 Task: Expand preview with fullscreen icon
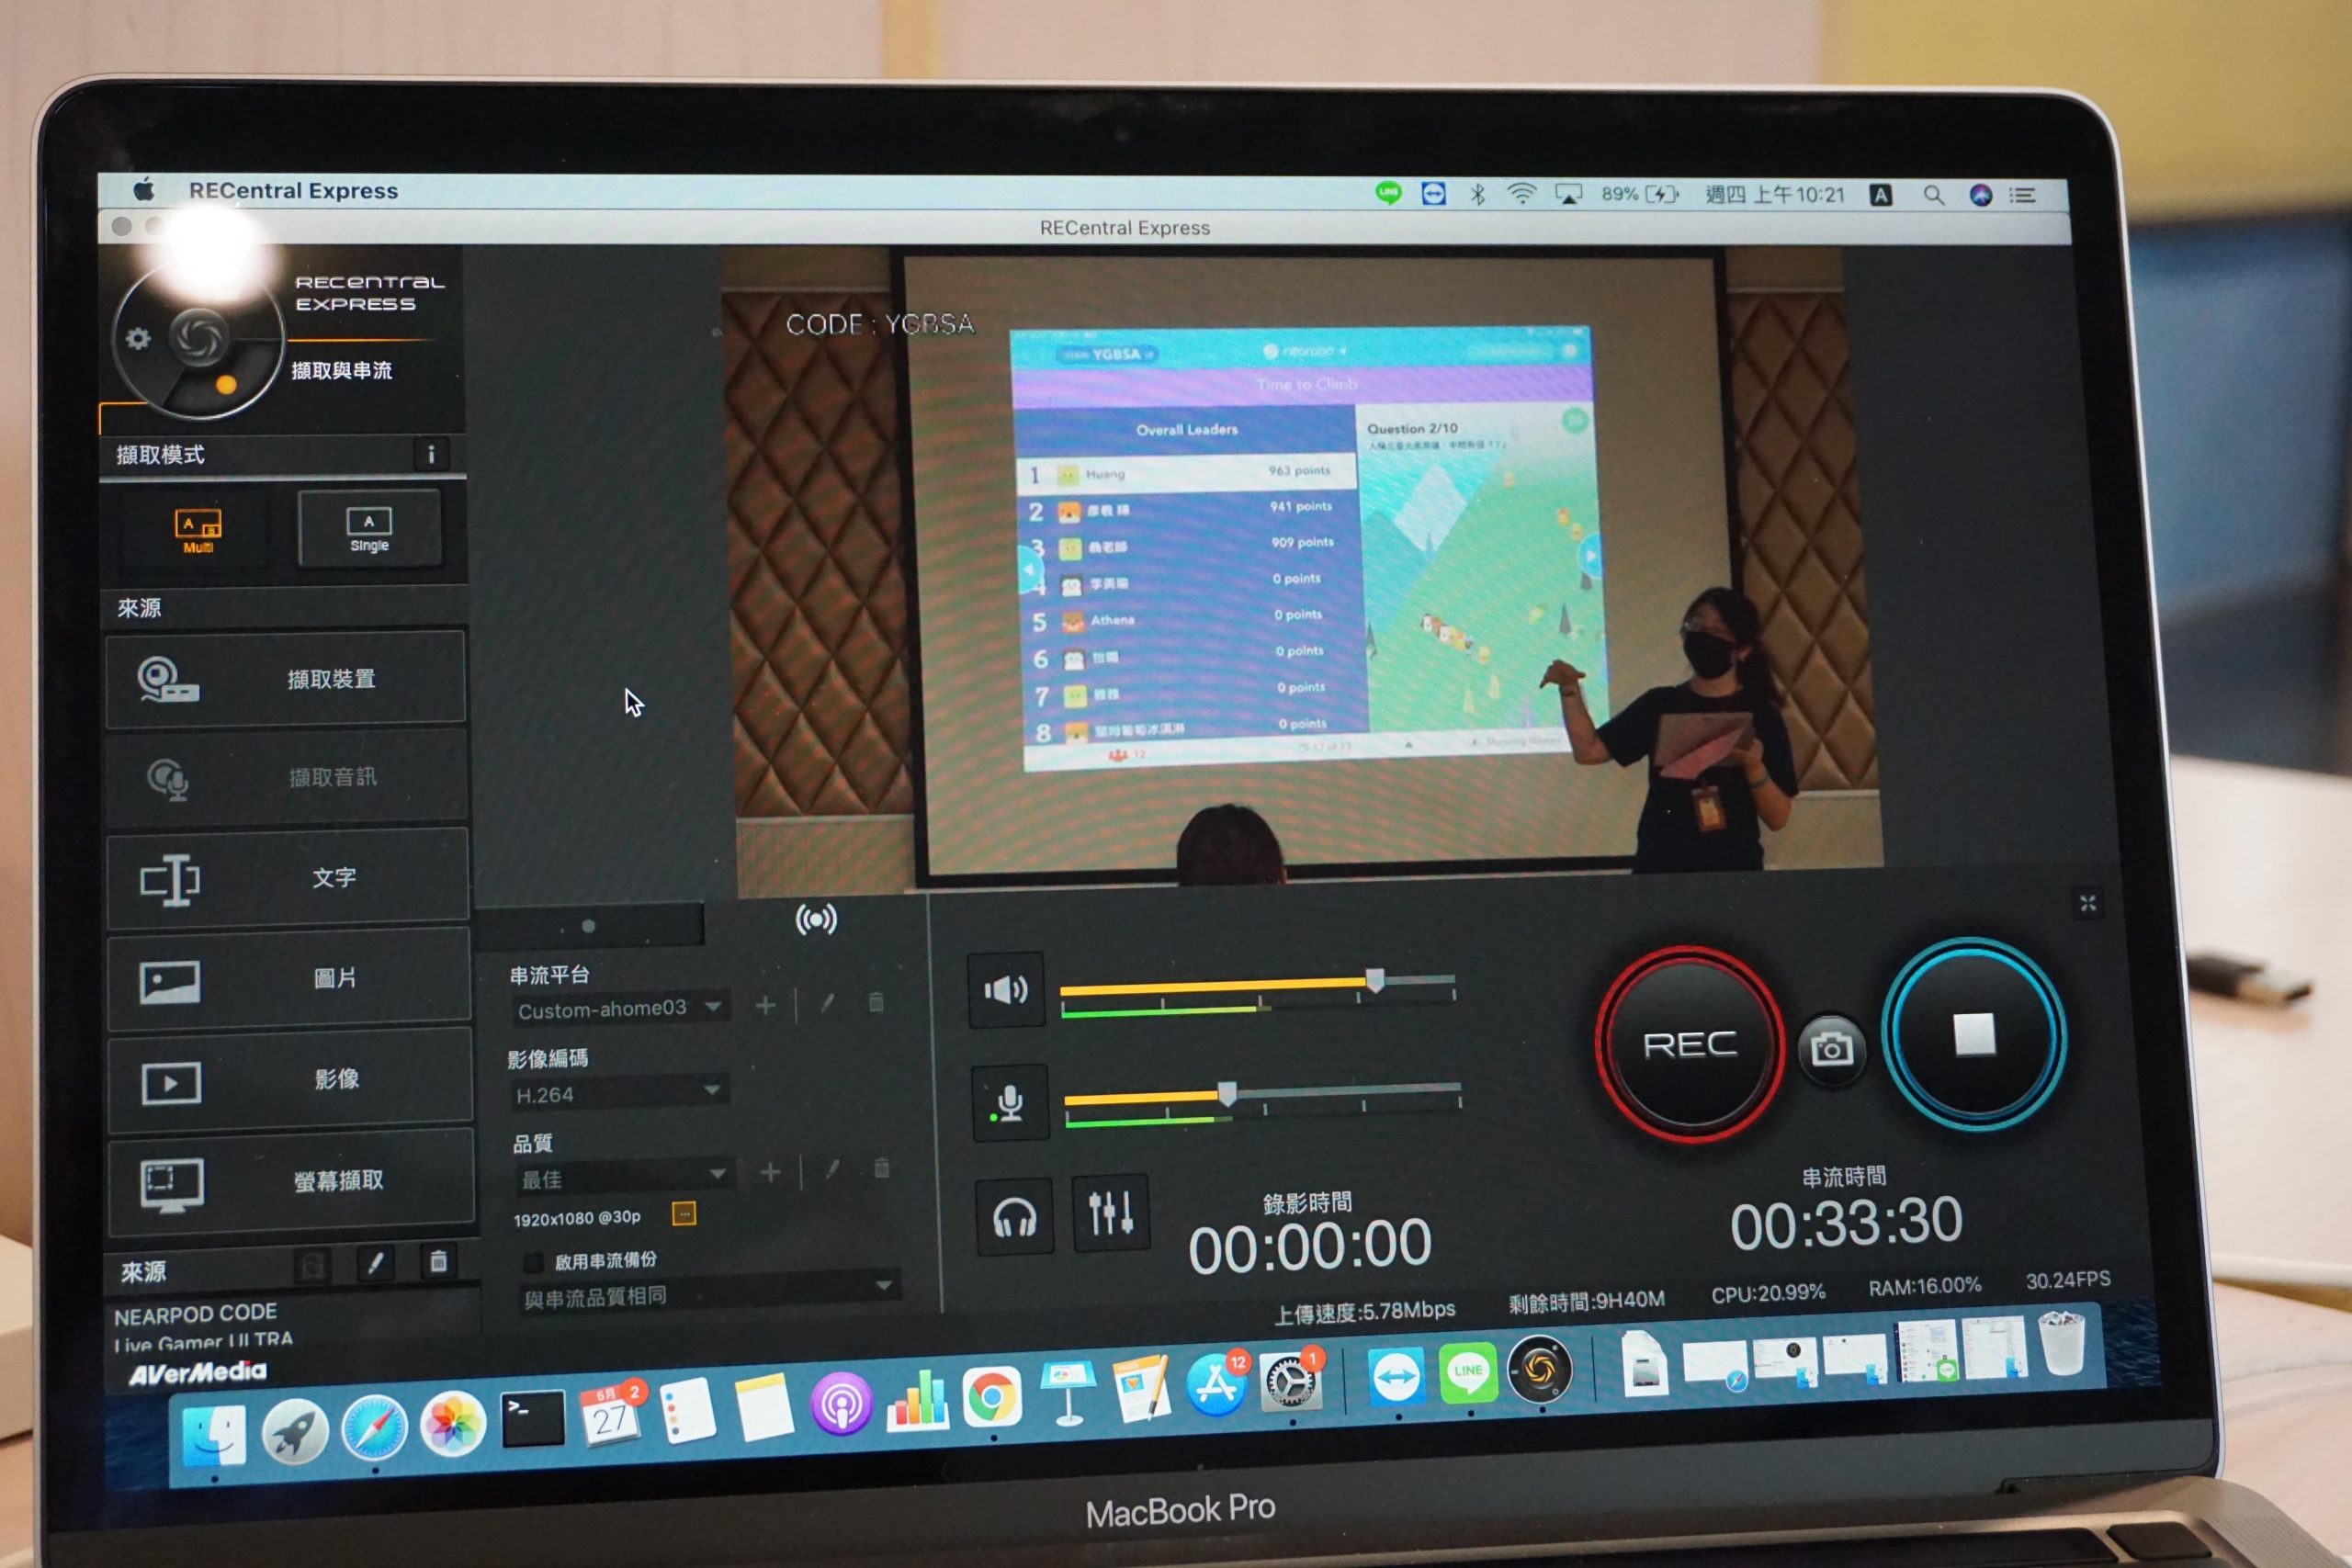pyautogui.click(x=2087, y=904)
